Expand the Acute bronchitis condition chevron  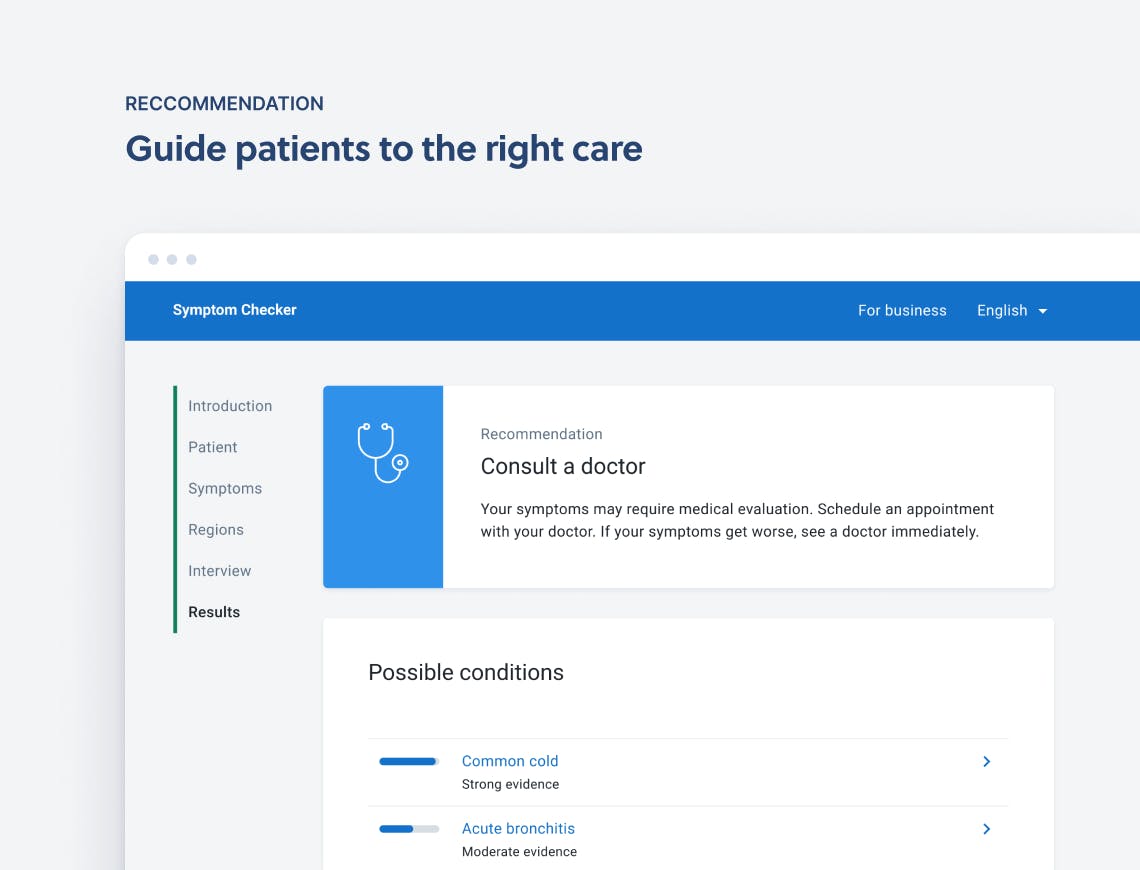[x=986, y=829]
